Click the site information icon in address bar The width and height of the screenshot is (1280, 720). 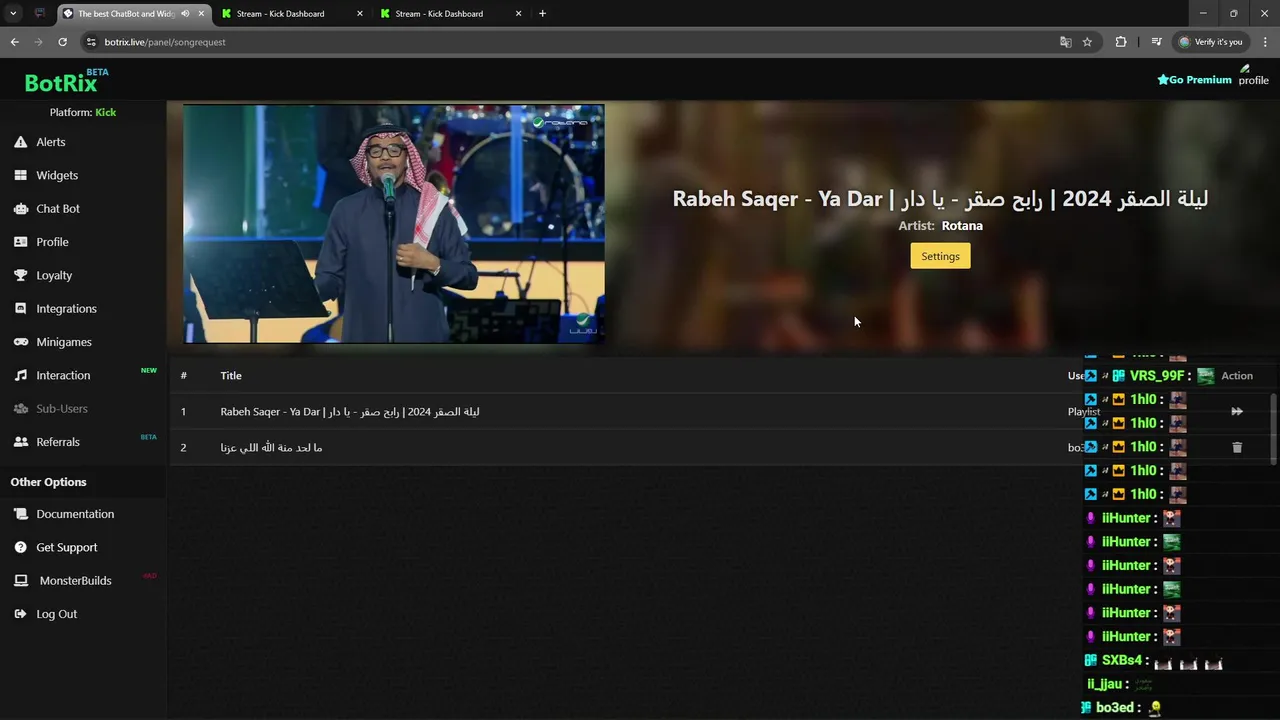tap(91, 42)
